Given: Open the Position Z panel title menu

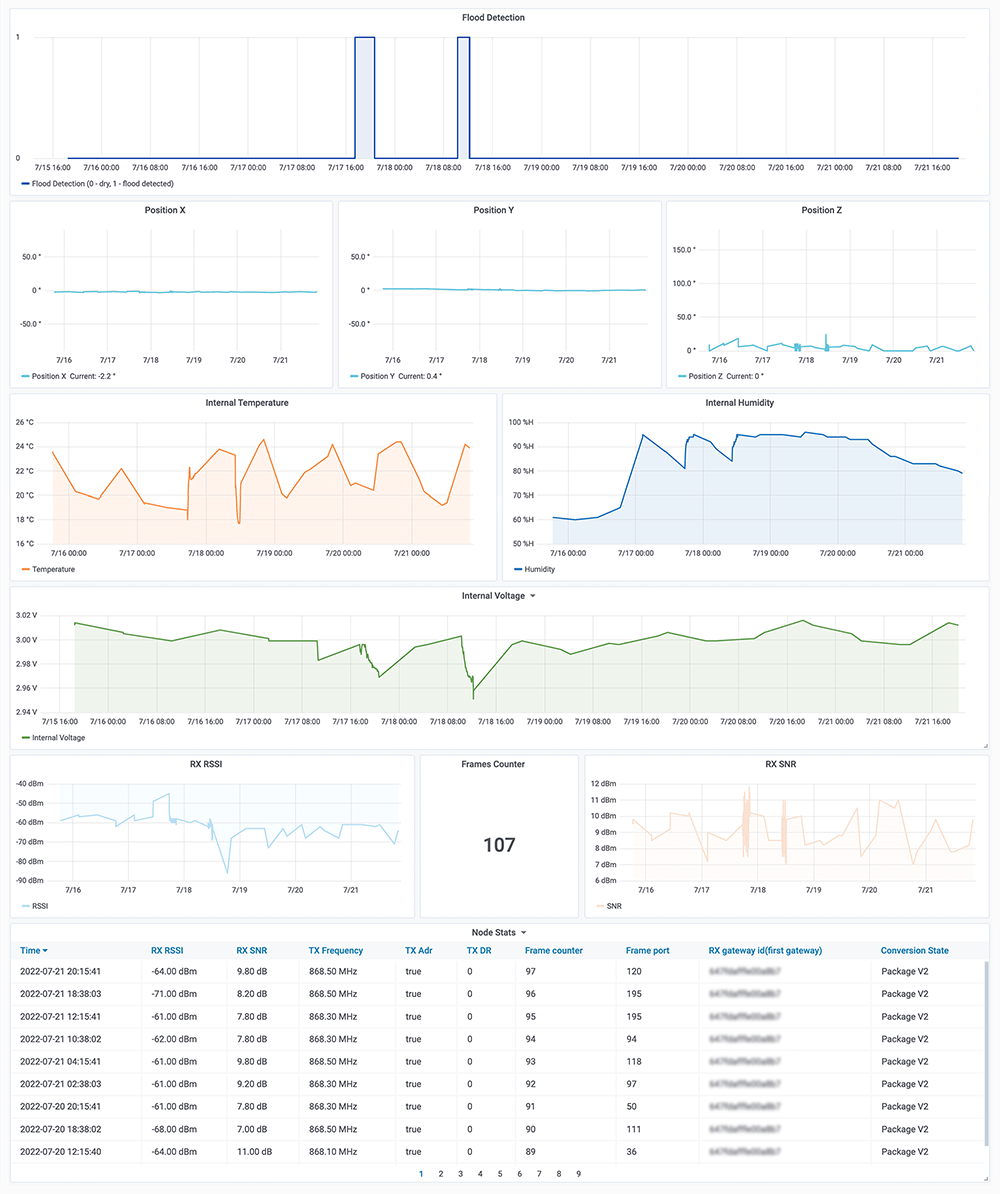Looking at the screenshot, I should pyautogui.click(x=822, y=210).
